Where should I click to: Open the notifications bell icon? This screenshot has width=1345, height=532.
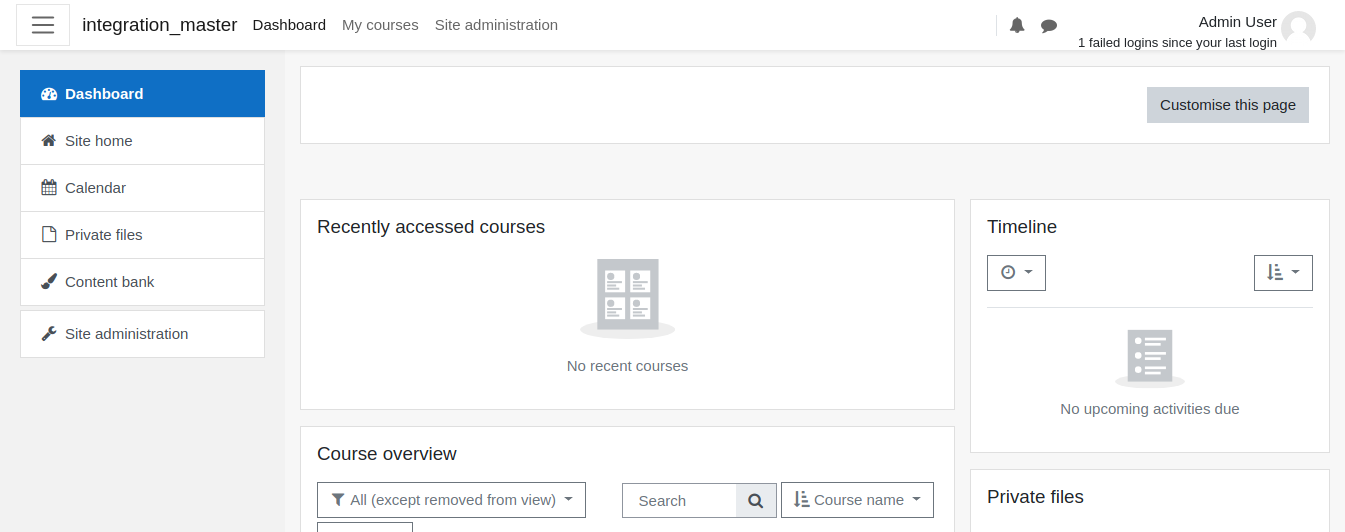coord(1017,25)
